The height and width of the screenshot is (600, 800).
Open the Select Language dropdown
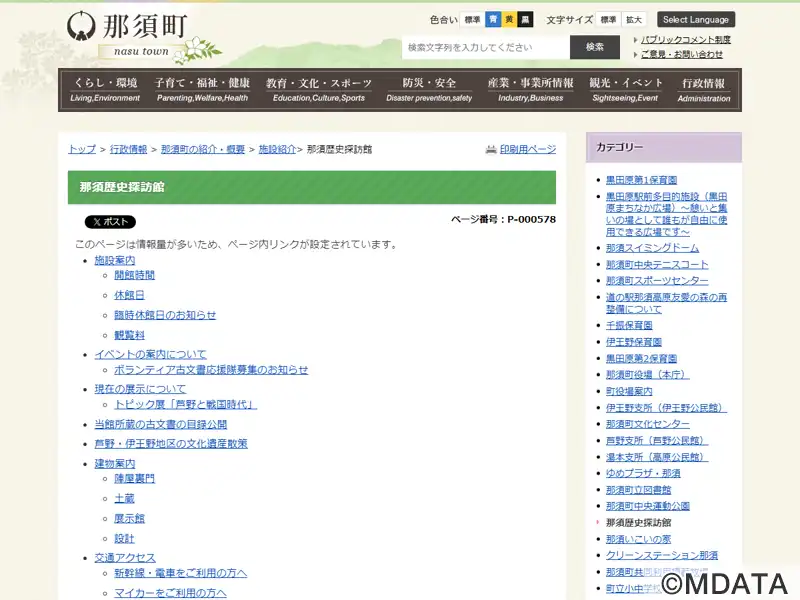[696, 19]
